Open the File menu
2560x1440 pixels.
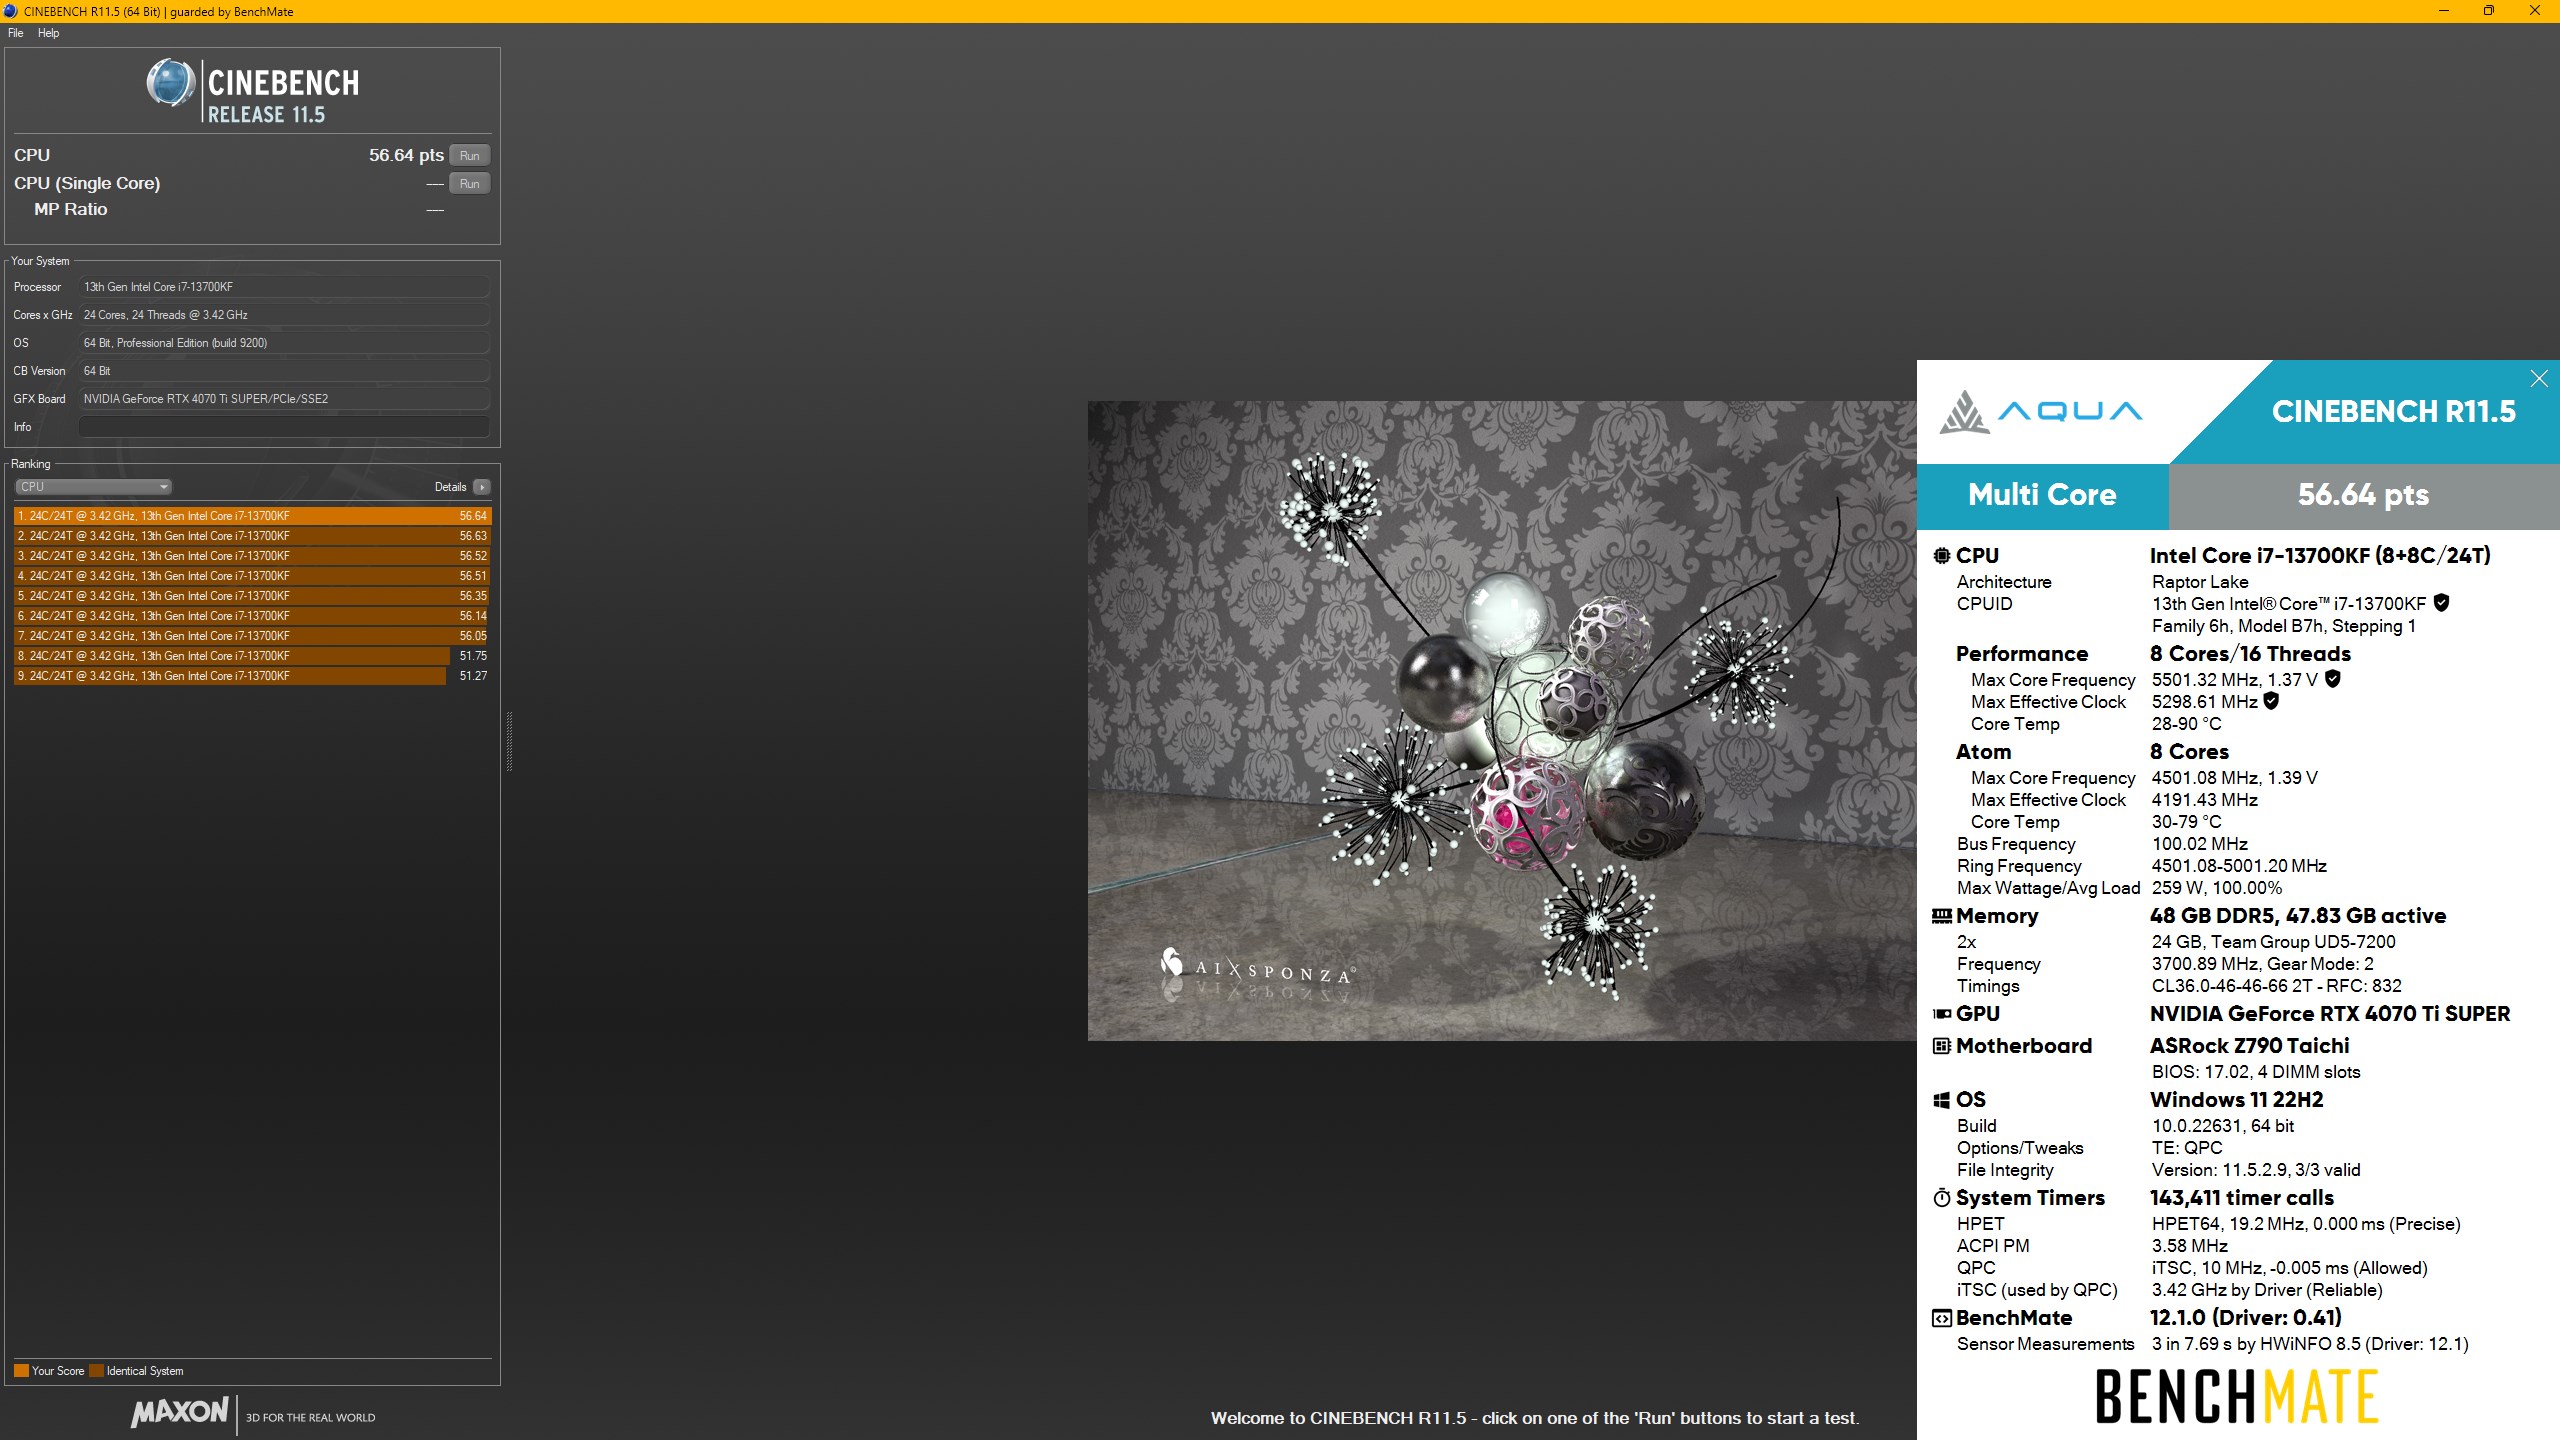point(15,33)
